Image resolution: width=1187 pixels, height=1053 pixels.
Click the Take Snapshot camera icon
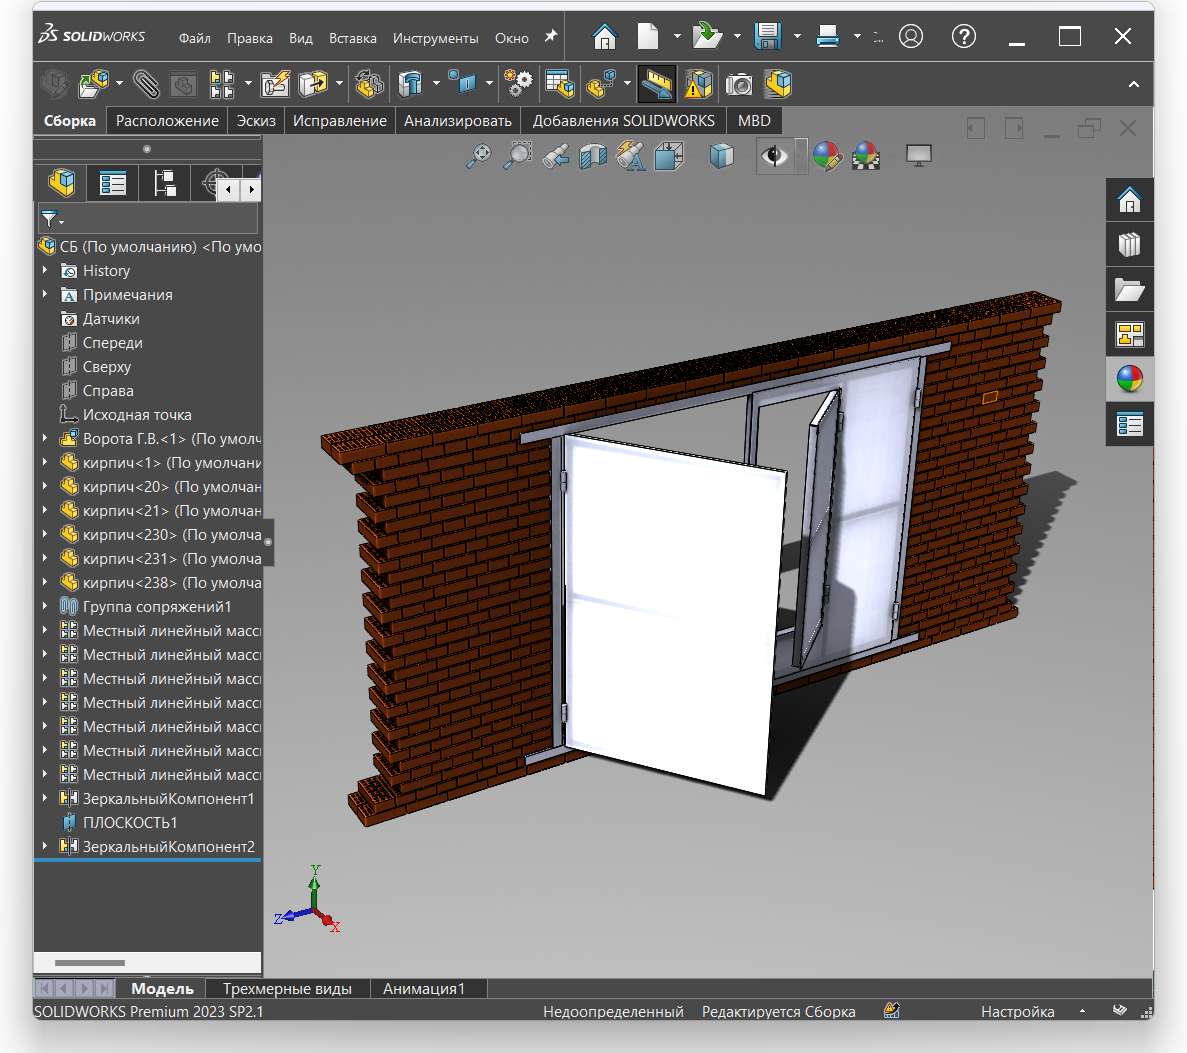[x=739, y=84]
